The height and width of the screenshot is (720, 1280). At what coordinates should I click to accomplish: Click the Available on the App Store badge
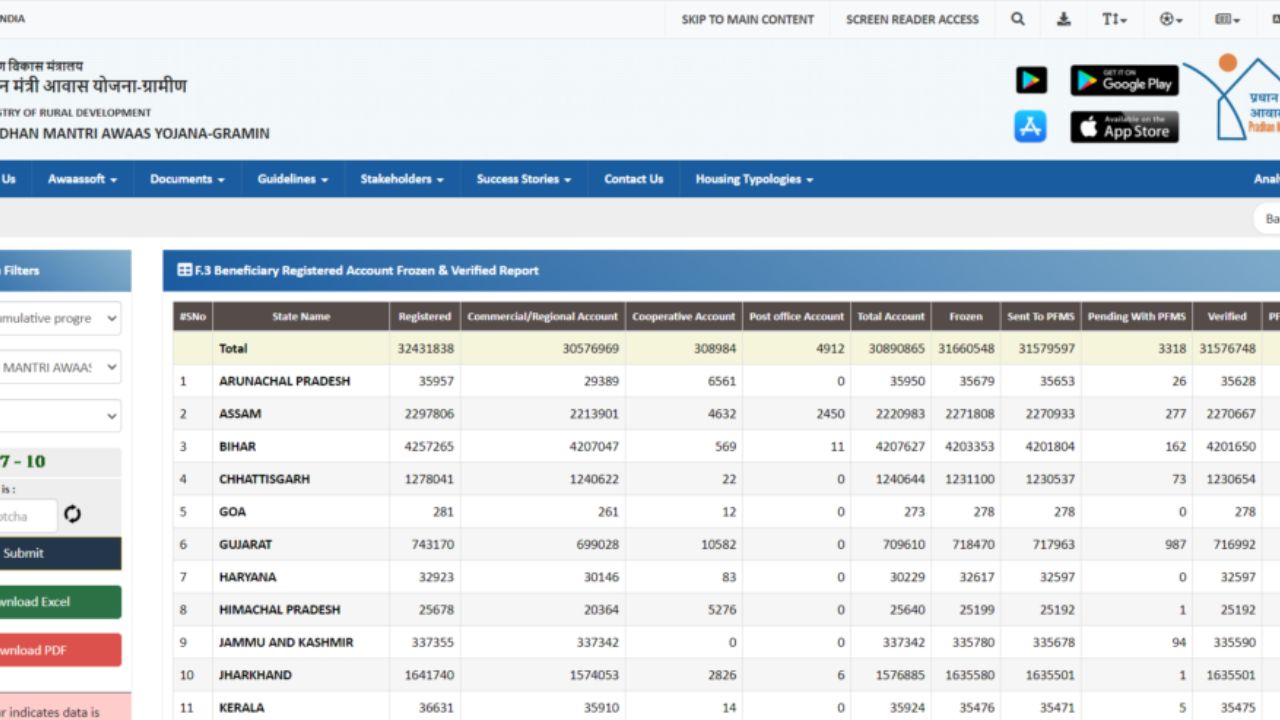point(1124,127)
